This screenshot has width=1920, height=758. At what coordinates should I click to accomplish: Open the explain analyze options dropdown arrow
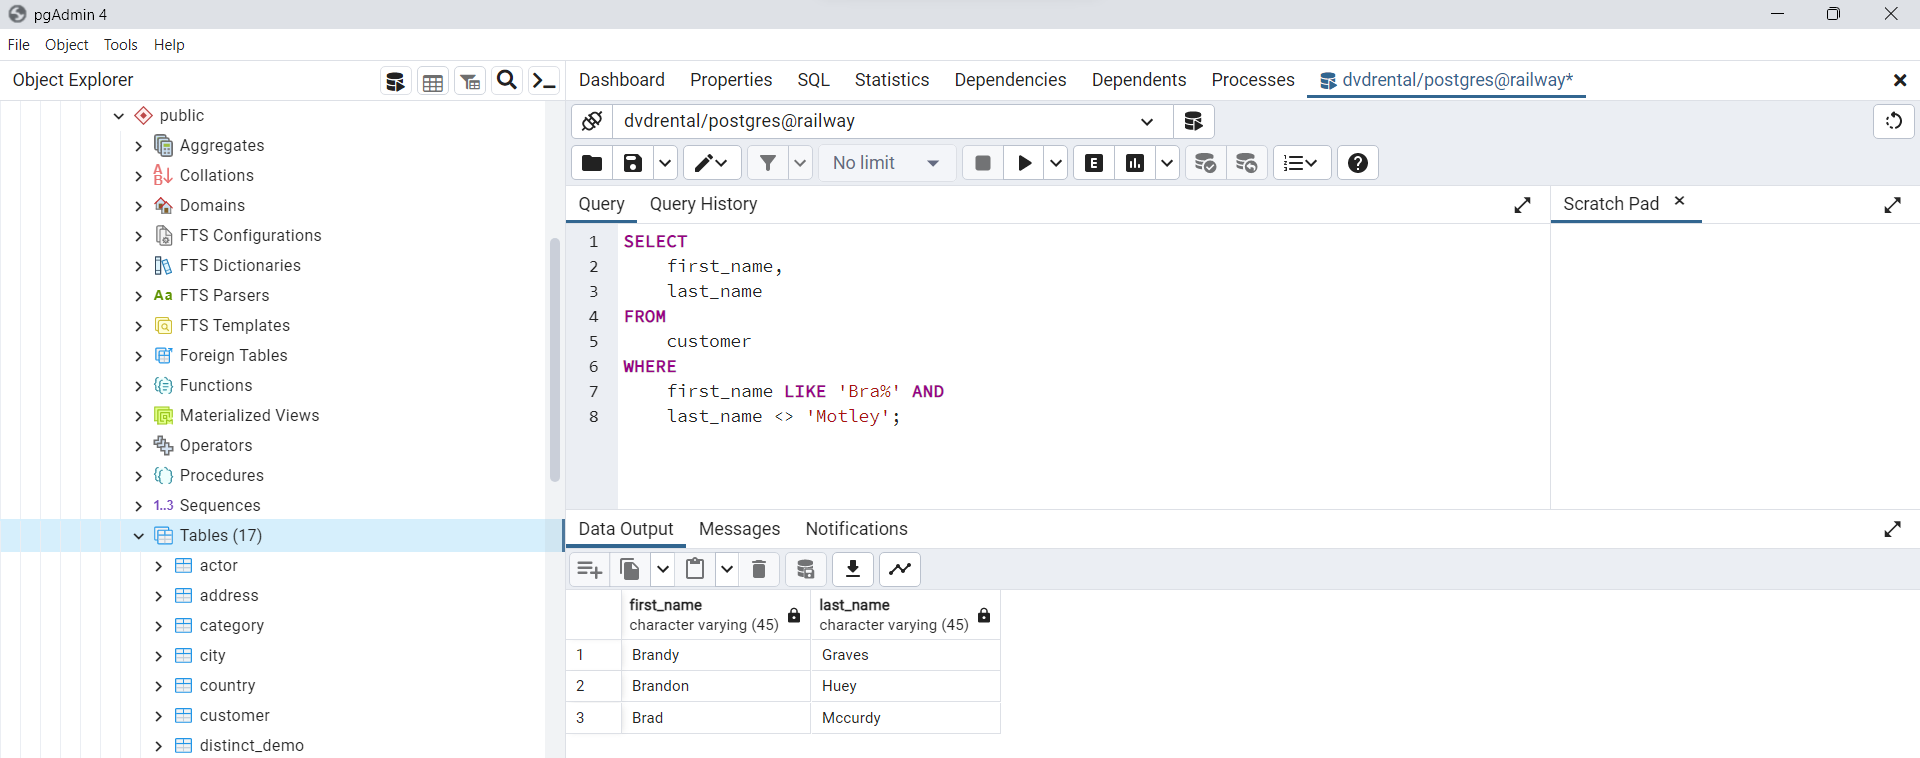point(1167,163)
